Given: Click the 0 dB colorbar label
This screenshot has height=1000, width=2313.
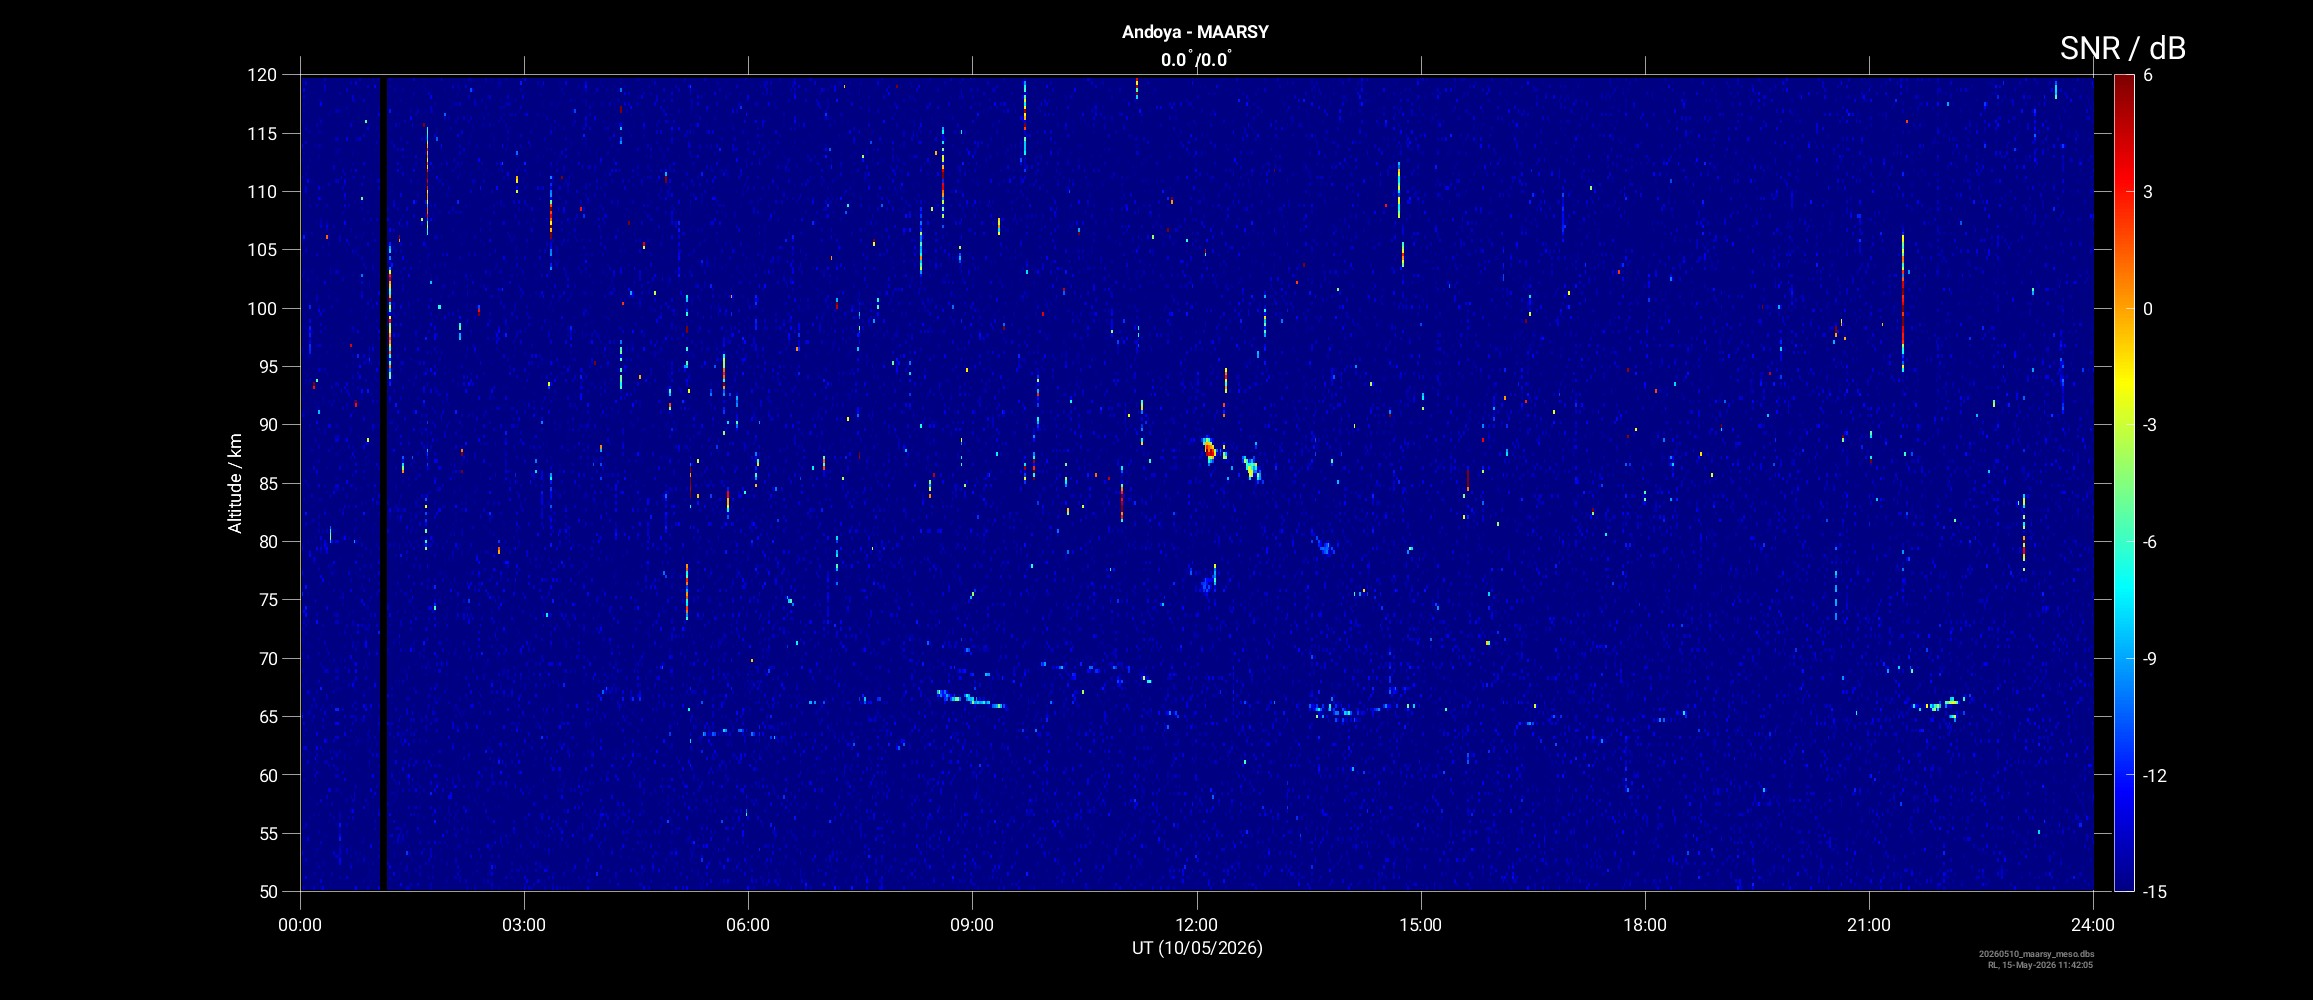Looking at the screenshot, I should 2148,309.
